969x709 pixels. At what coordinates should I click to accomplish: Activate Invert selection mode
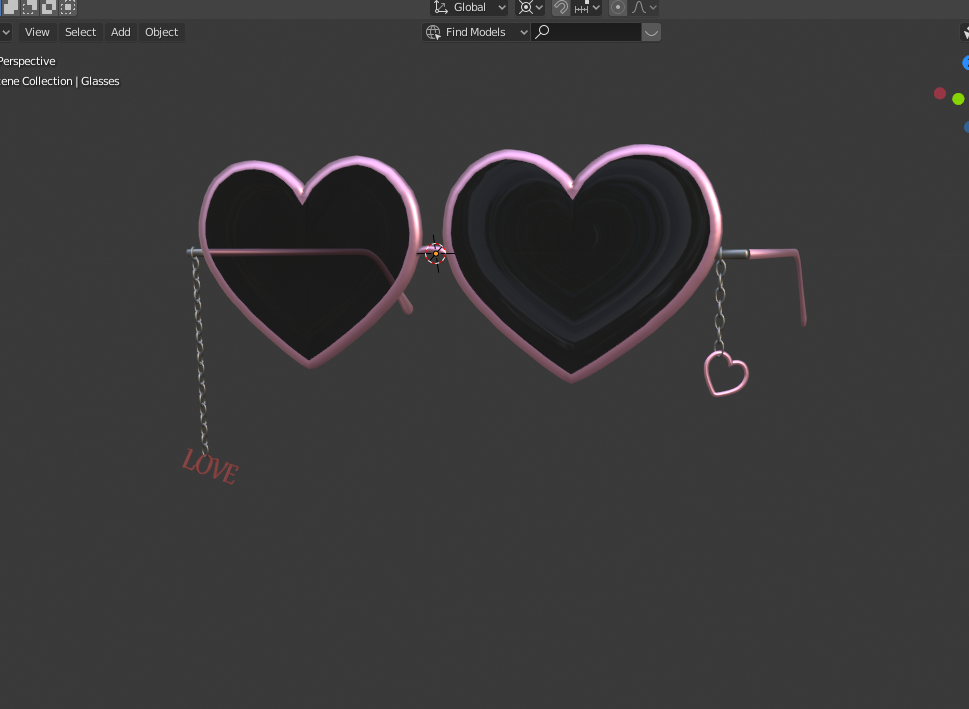[68, 8]
